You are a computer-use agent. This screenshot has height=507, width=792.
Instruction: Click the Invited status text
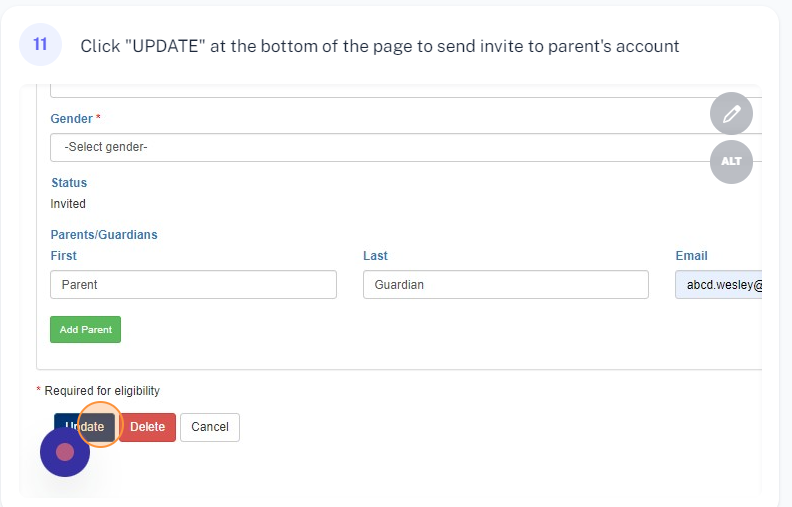click(x=68, y=204)
